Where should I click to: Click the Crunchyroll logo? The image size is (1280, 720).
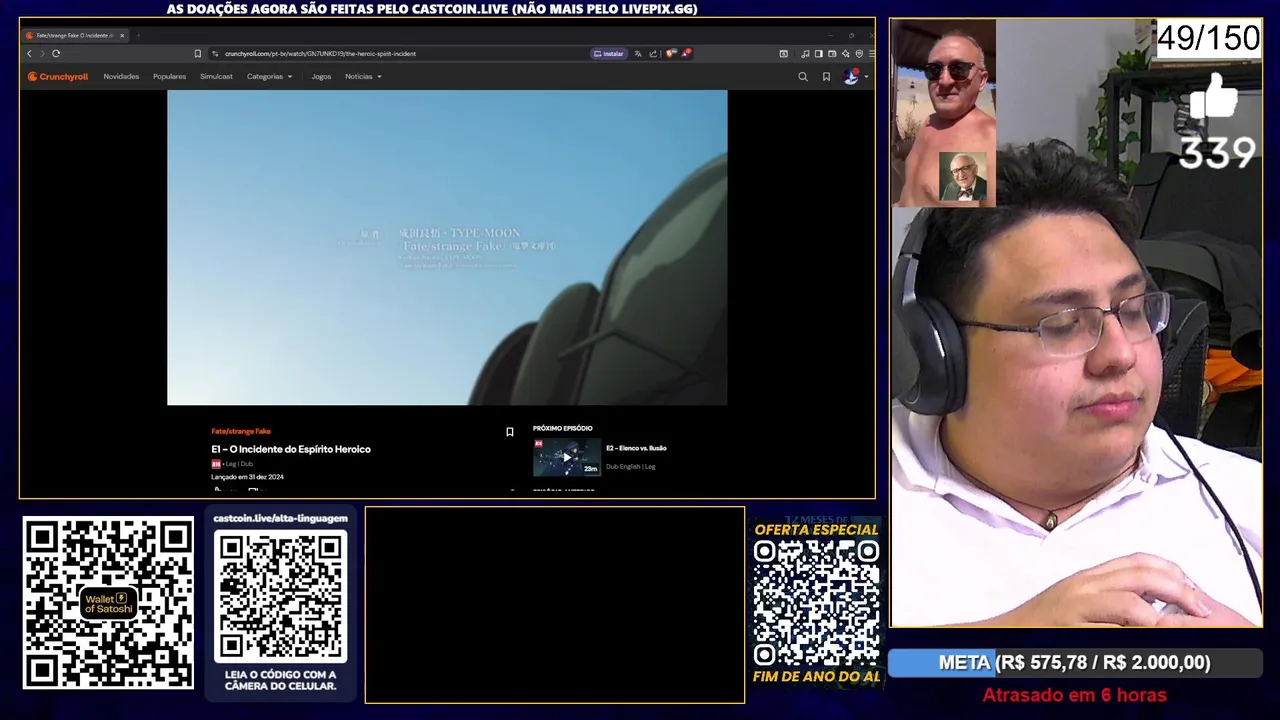[58, 76]
